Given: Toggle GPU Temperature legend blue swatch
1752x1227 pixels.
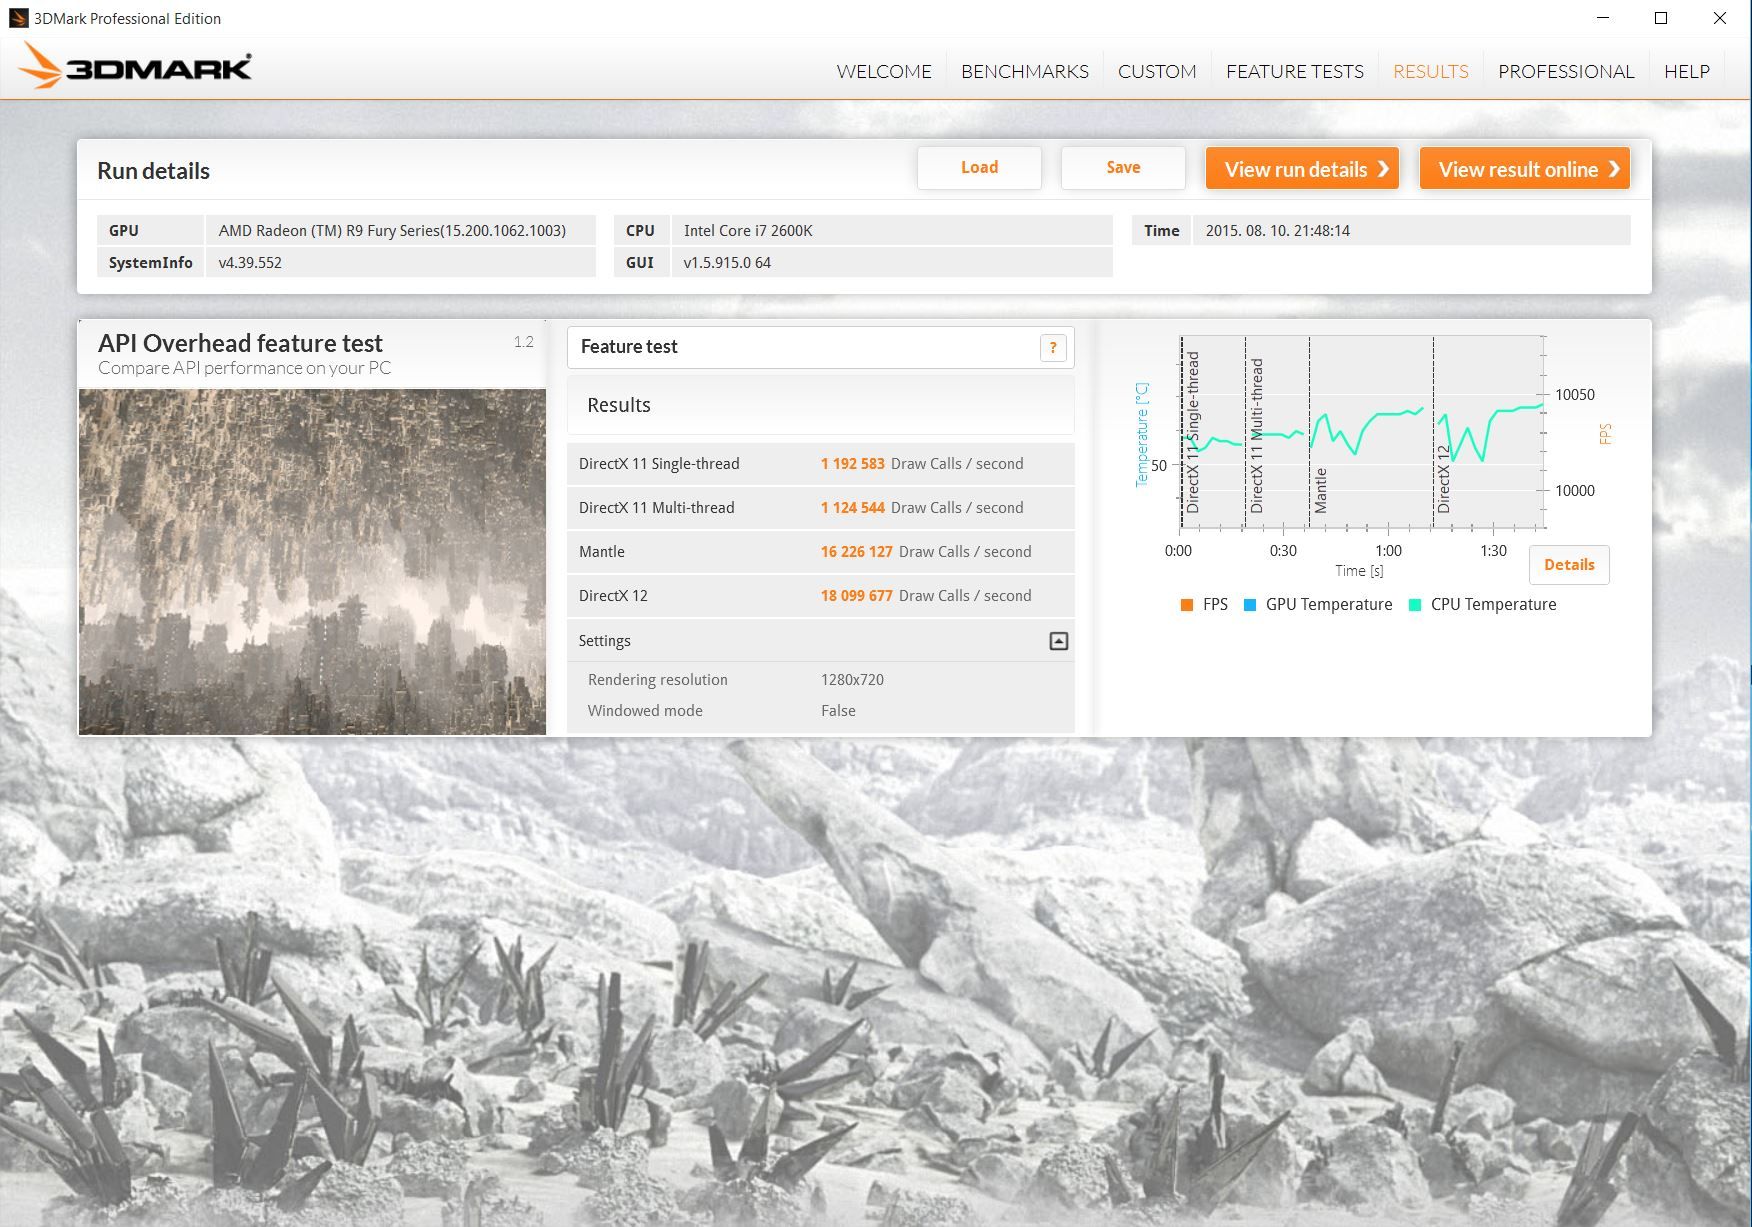Looking at the screenshot, I should pos(1250,605).
